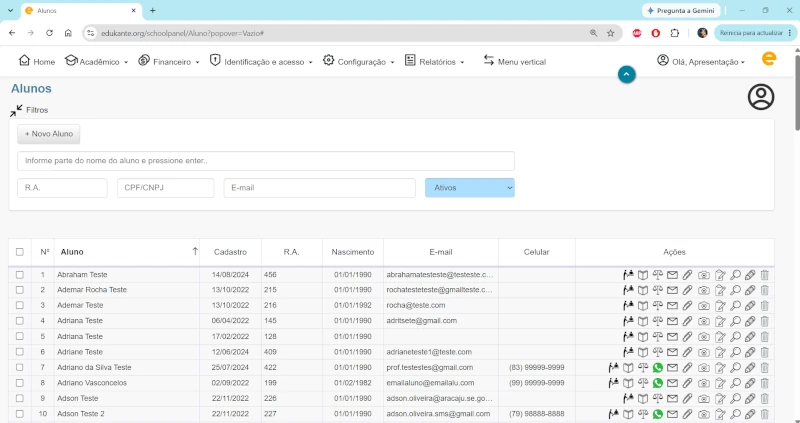
Task: Open WhatsApp icon for Adriano da Silva Teste
Action: (658, 368)
